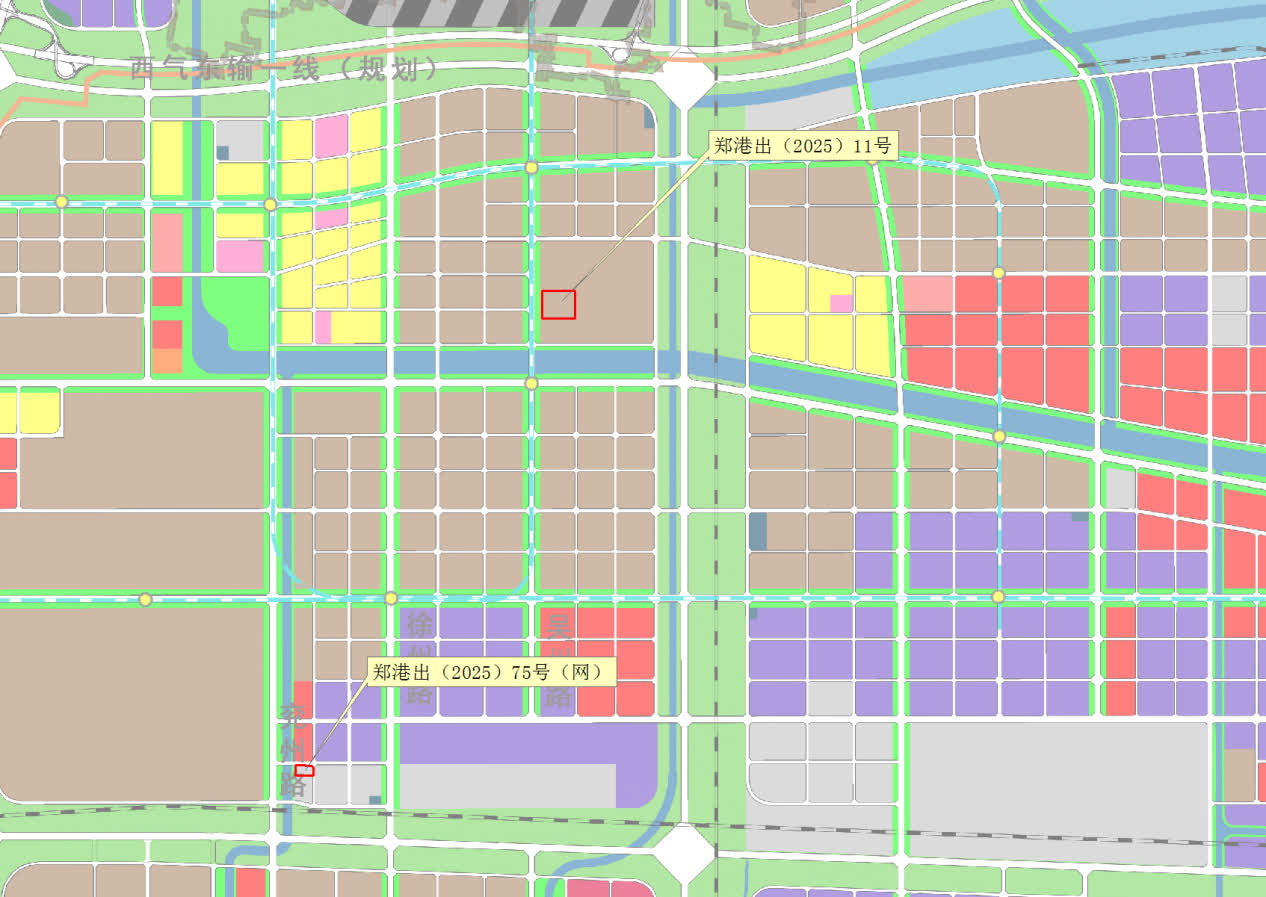Pick the small pink square inside yellow block
This screenshot has width=1266, height=897.
841,303
